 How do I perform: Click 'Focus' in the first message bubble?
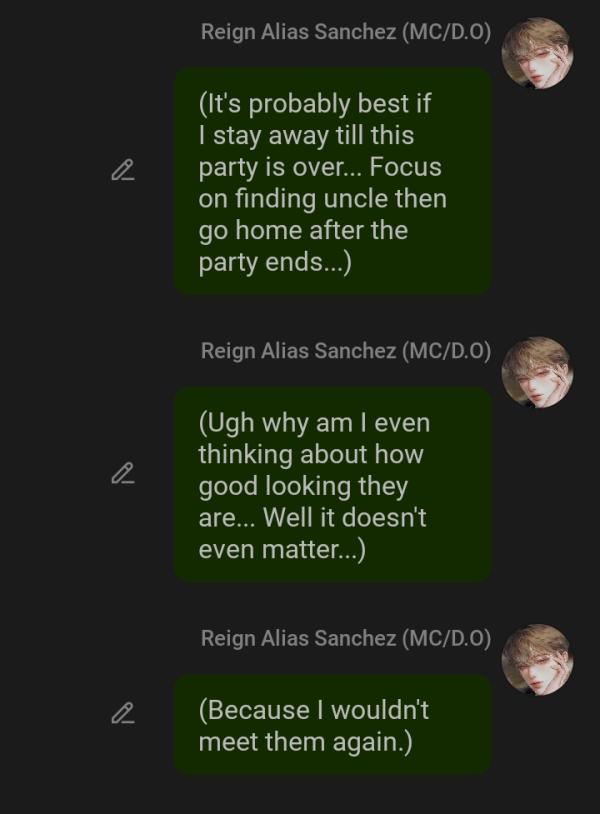point(406,166)
